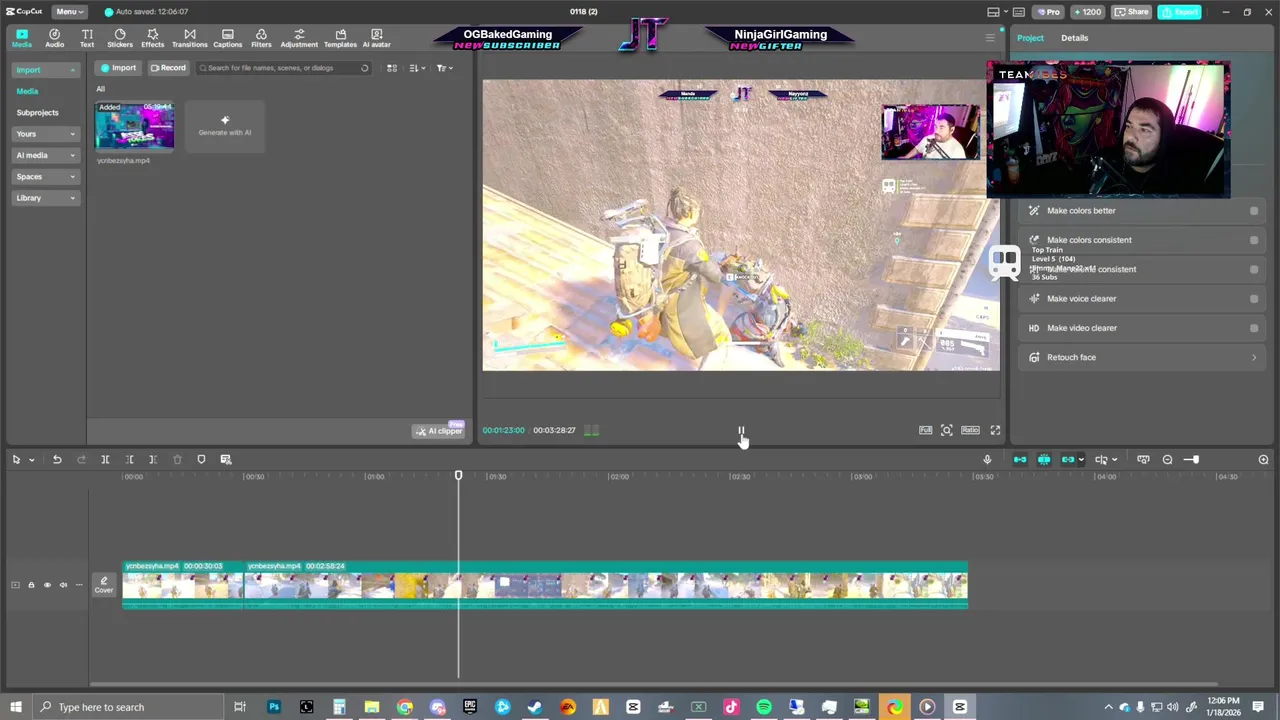1280x720 pixels.
Task: Click the Undo icon in timeline toolbar
Action: coord(57,459)
